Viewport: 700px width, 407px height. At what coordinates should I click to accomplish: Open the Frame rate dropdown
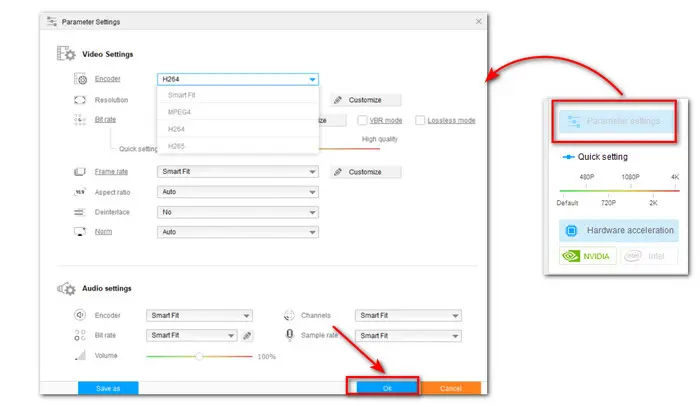(238, 172)
